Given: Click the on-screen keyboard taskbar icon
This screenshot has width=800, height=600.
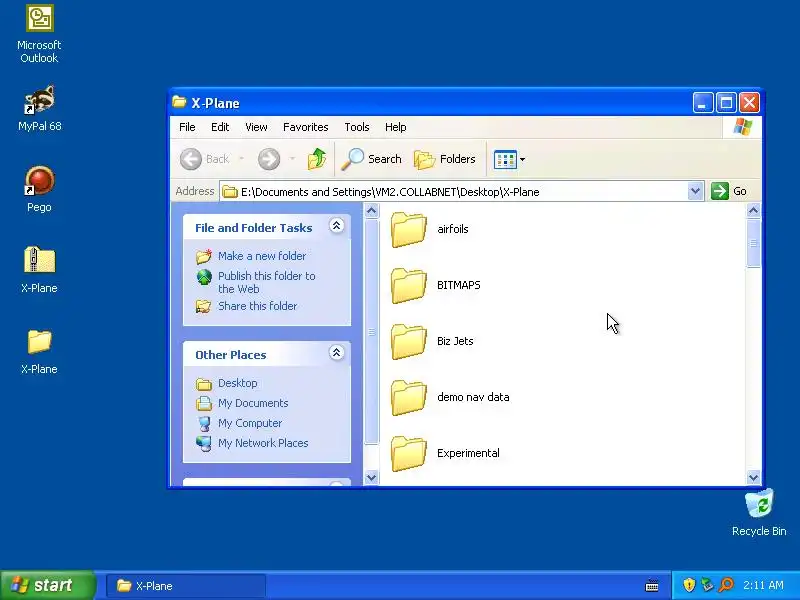Looking at the screenshot, I should click(652, 586).
